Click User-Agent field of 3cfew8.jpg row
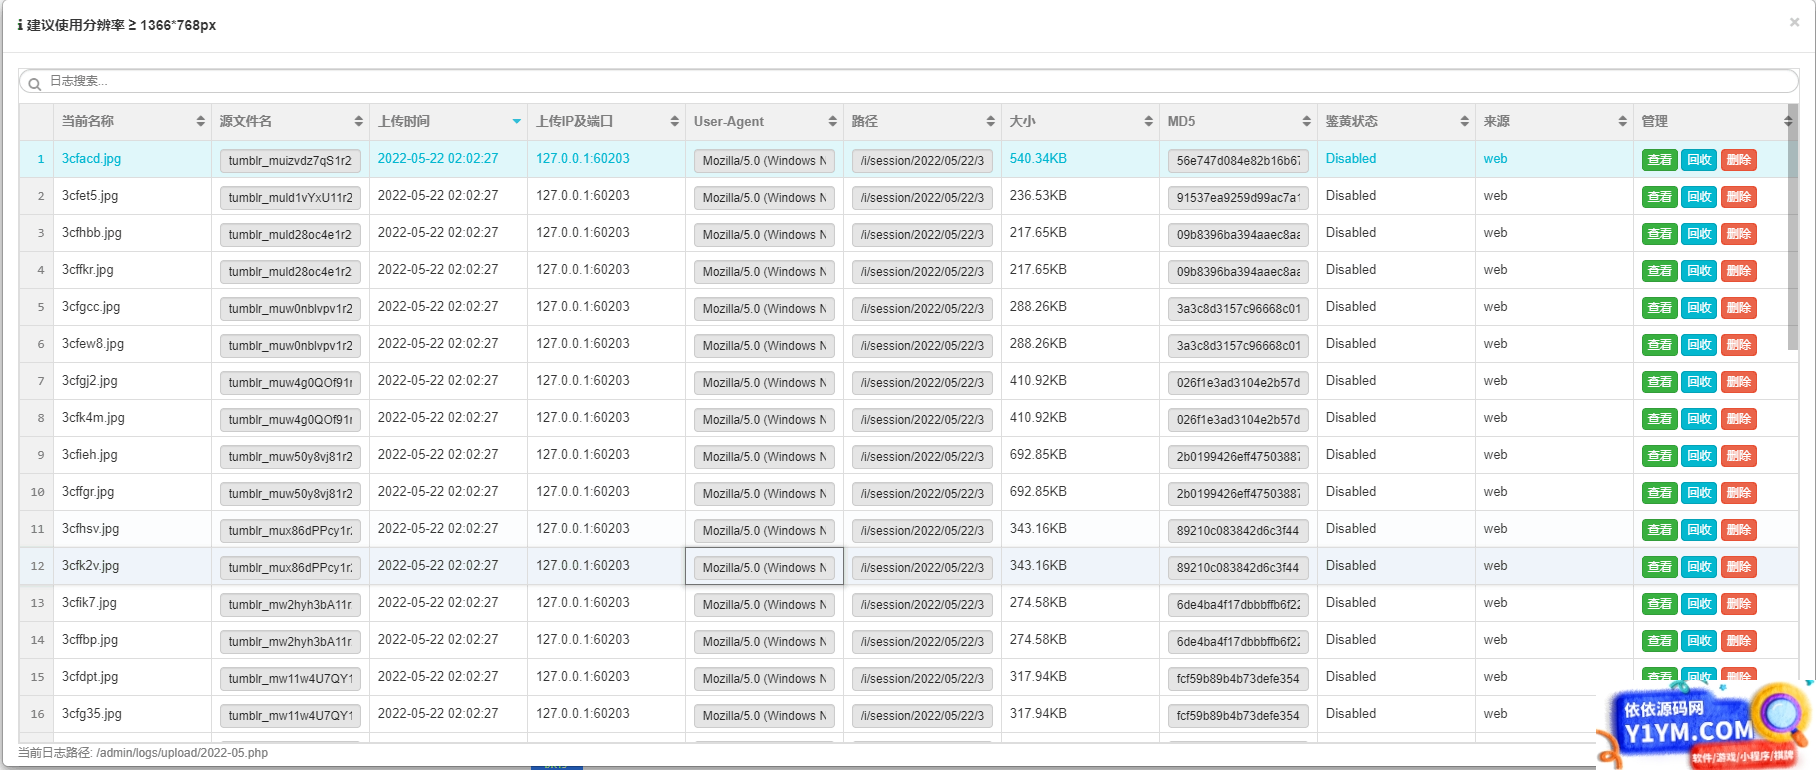The width and height of the screenshot is (1816, 770). tap(764, 345)
